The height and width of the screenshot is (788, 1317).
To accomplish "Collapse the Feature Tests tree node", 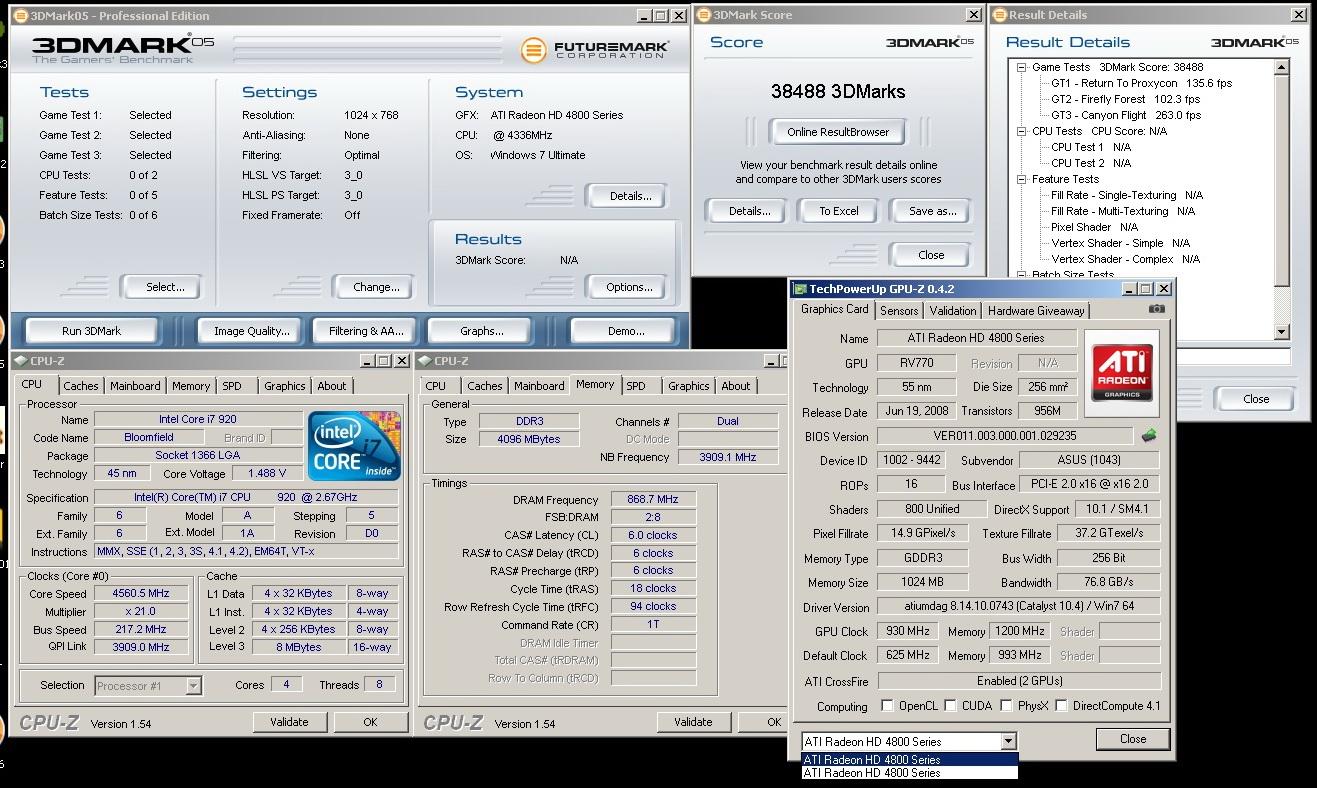I will click(x=1022, y=179).
